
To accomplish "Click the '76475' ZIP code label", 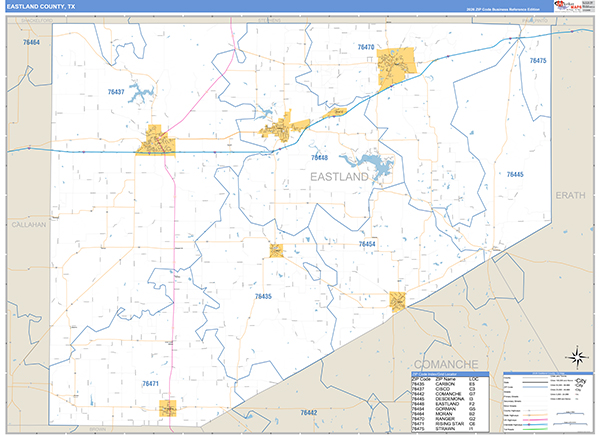I will (538, 60).
